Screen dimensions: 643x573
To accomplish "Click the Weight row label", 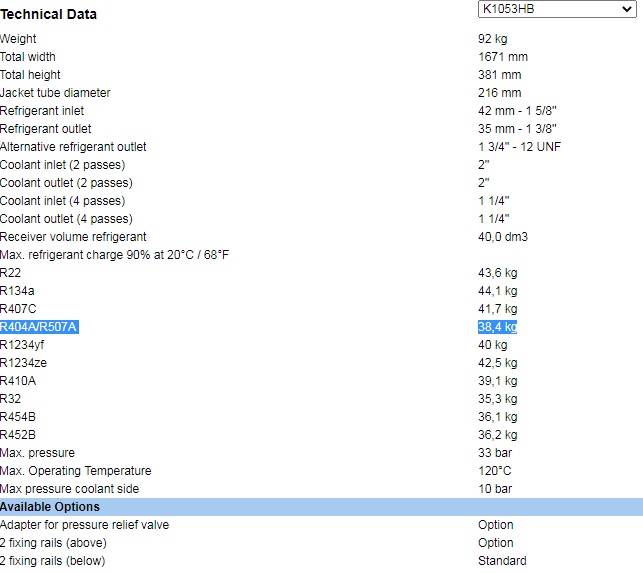I will pyautogui.click(x=19, y=39).
